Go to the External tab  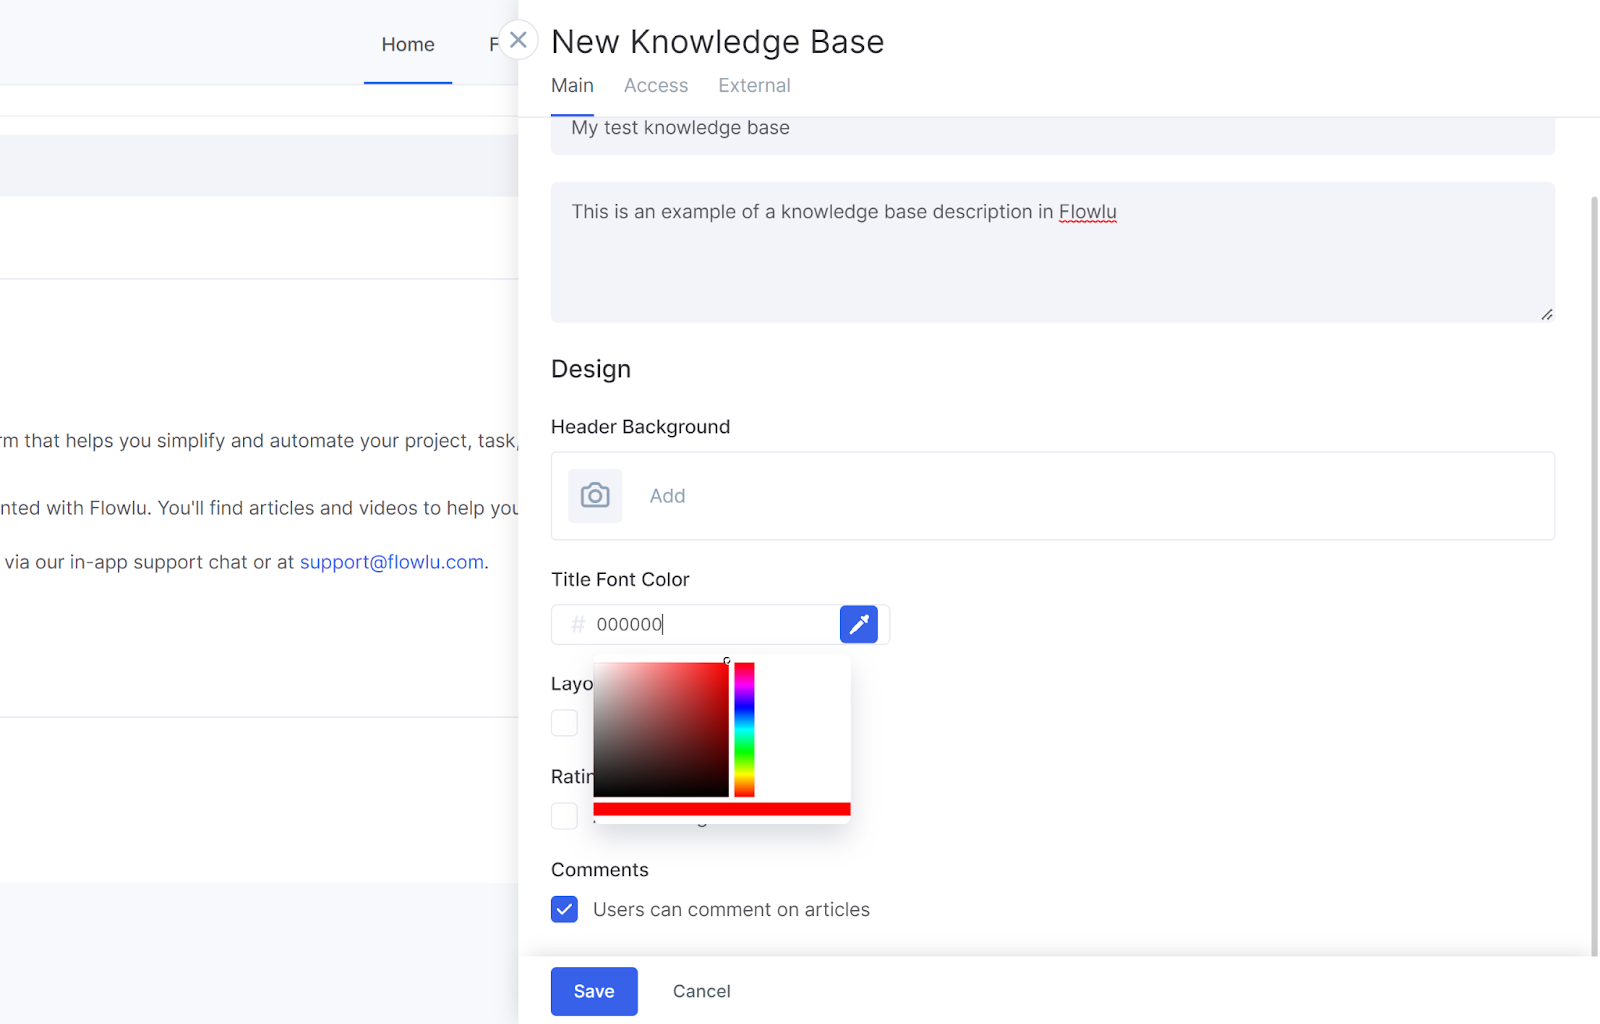click(754, 86)
